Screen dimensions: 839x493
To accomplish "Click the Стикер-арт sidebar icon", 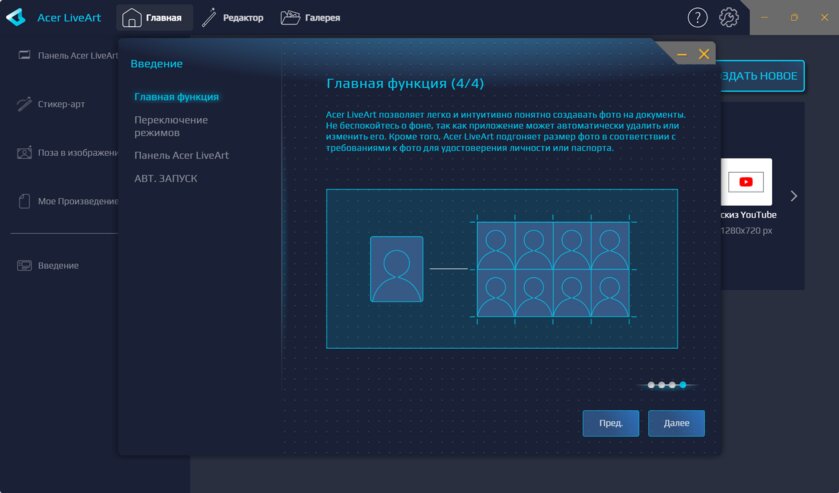I will tap(26, 103).
